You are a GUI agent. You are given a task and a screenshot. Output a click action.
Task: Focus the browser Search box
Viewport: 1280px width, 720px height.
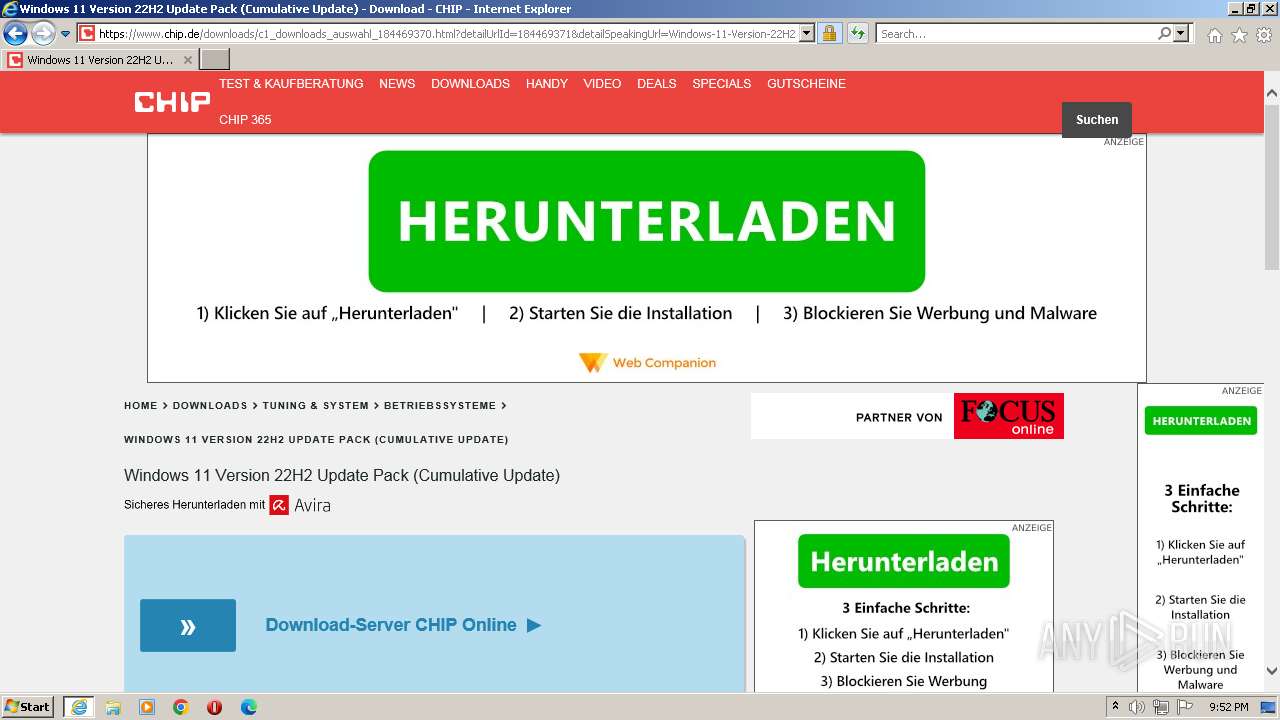pyautogui.click(x=1016, y=34)
